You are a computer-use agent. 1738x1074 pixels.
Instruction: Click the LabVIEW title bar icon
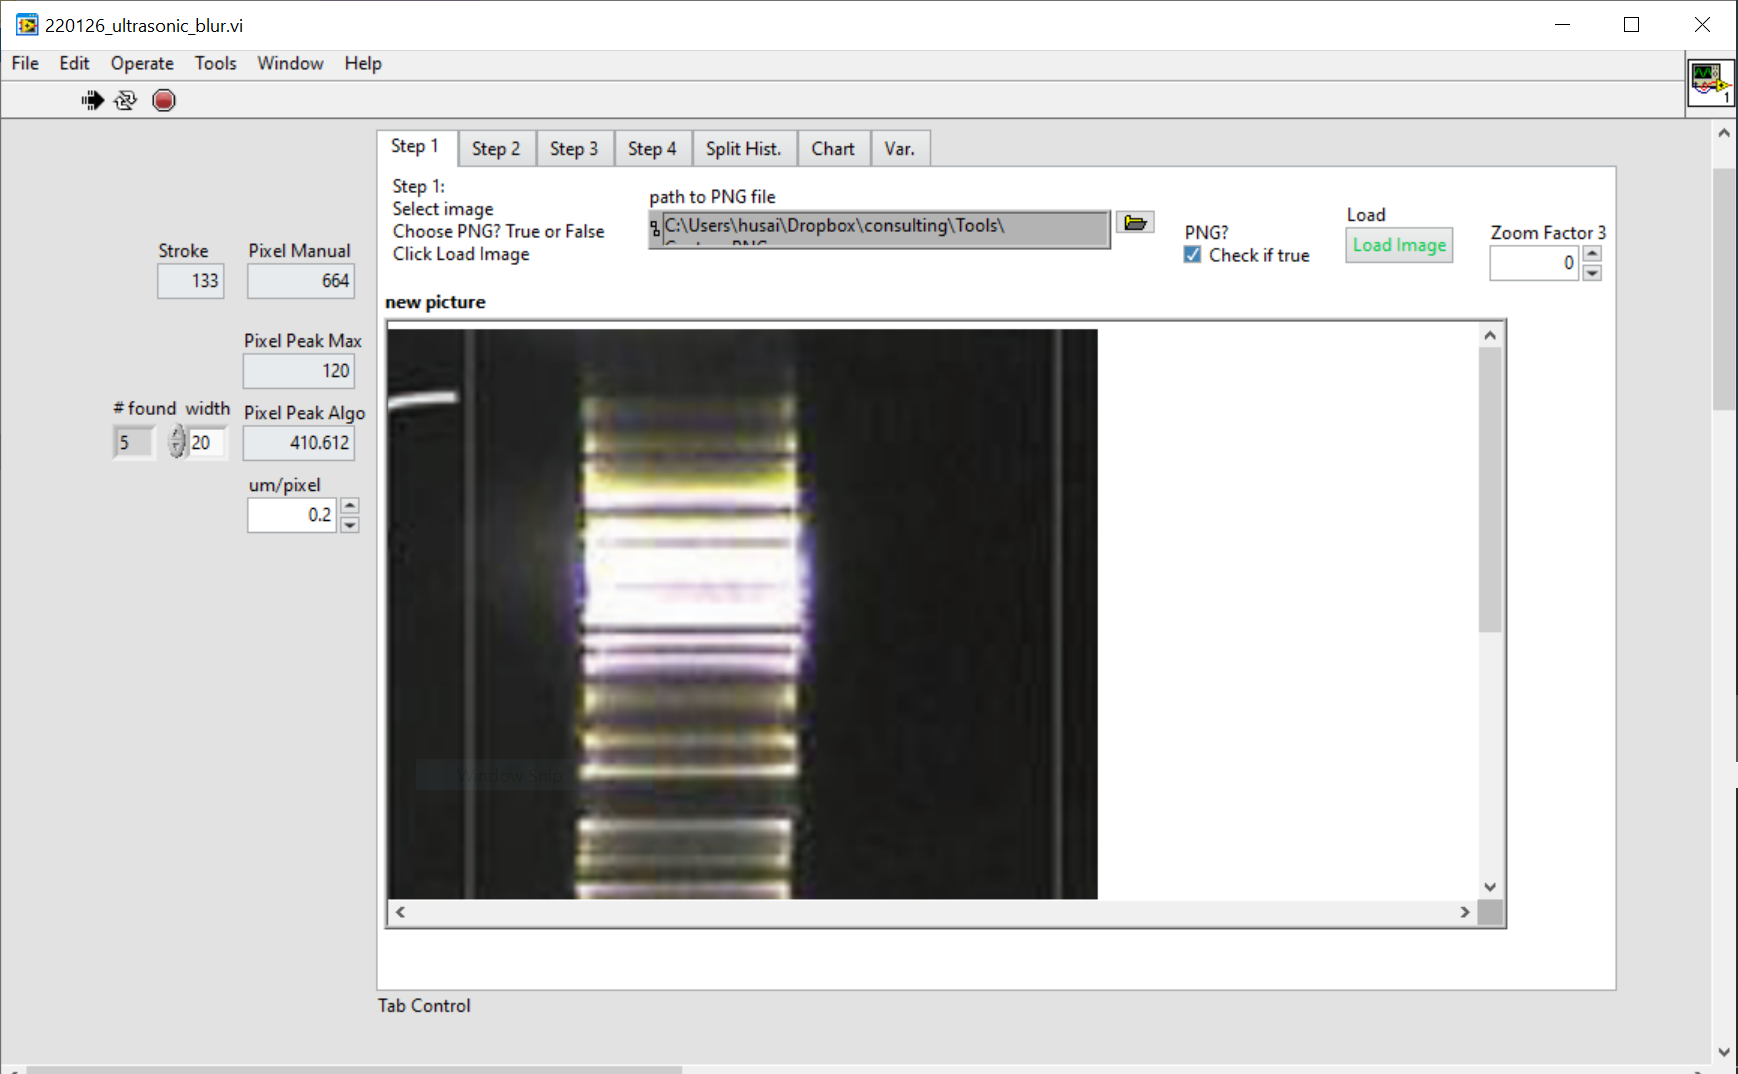(x=26, y=25)
